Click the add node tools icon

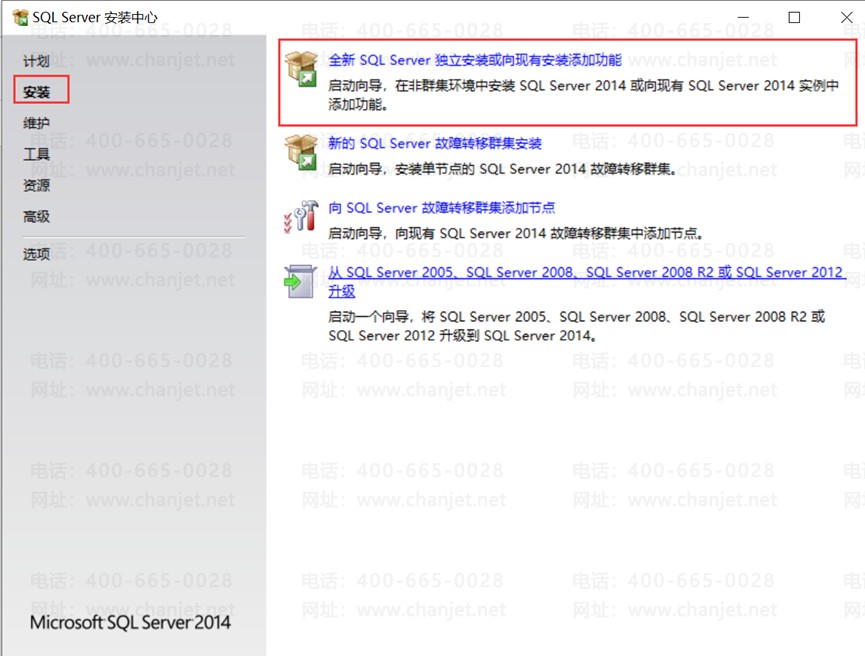pyautogui.click(x=301, y=216)
